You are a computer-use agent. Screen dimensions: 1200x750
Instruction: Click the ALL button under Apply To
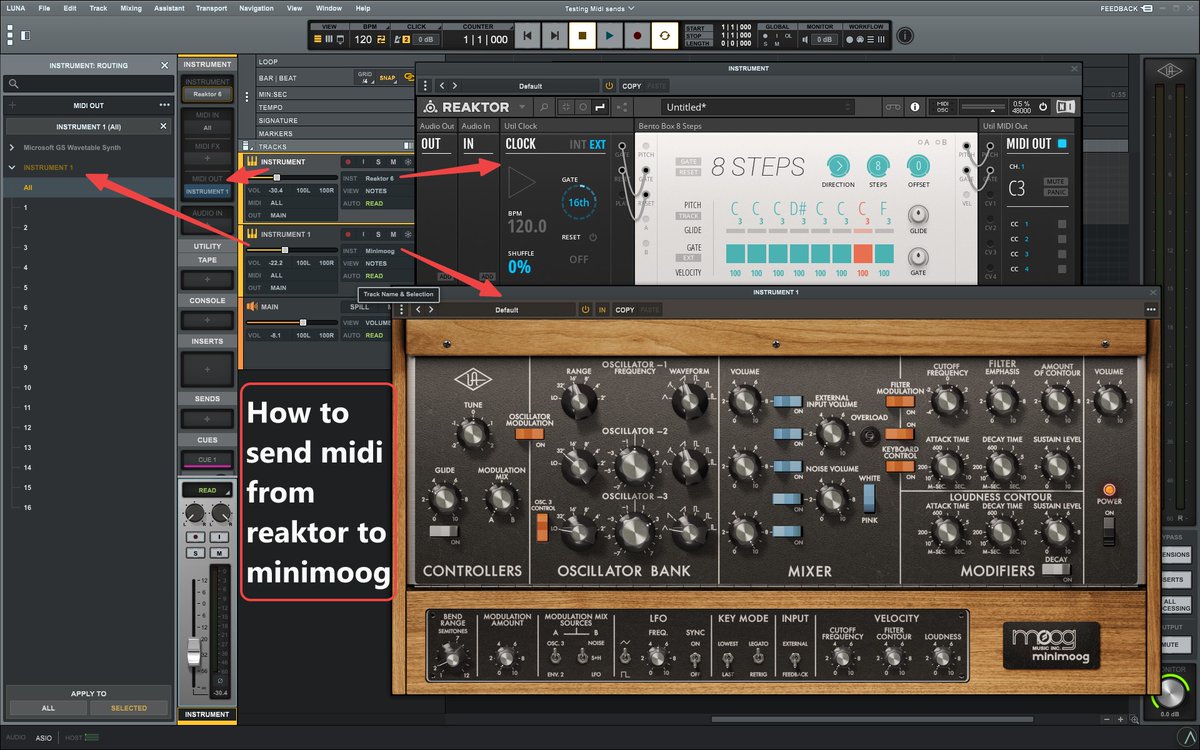click(x=48, y=707)
